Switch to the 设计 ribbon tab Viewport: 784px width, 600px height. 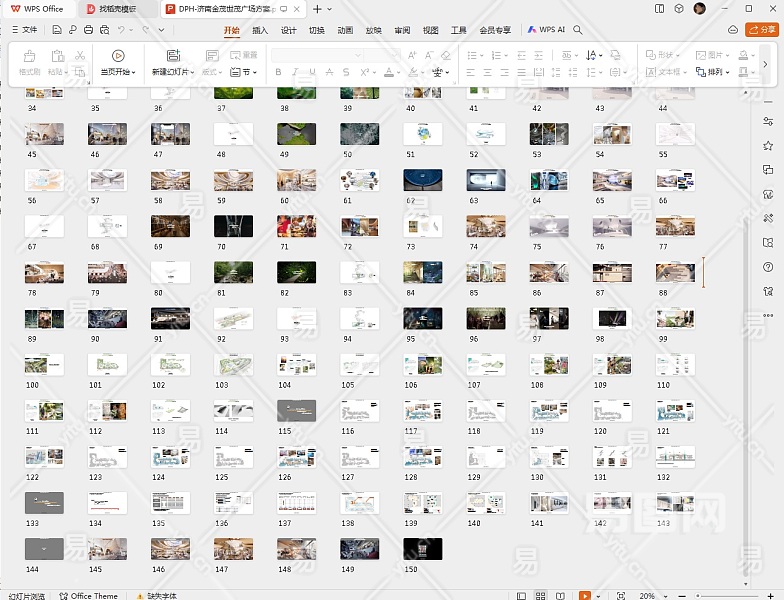click(x=288, y=30)
